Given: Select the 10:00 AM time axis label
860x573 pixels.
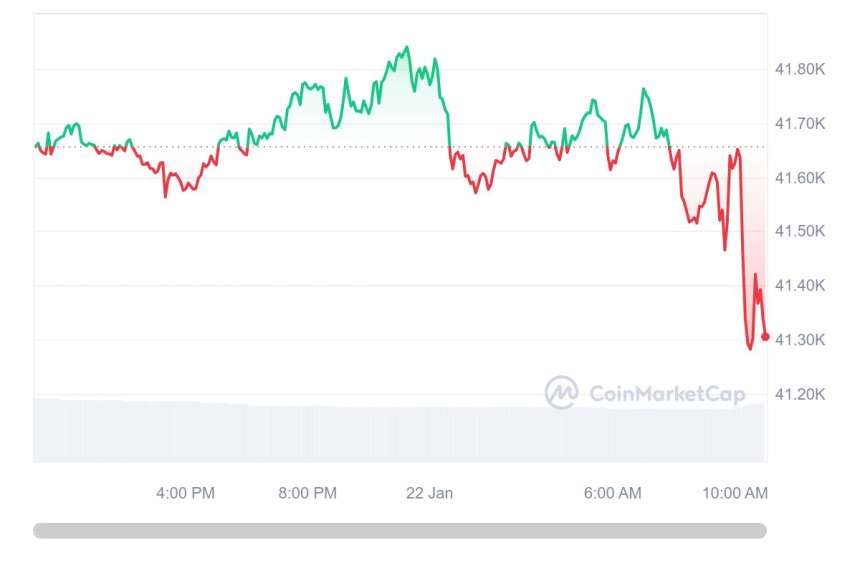Looking at the screenshot, I should 734,493.
